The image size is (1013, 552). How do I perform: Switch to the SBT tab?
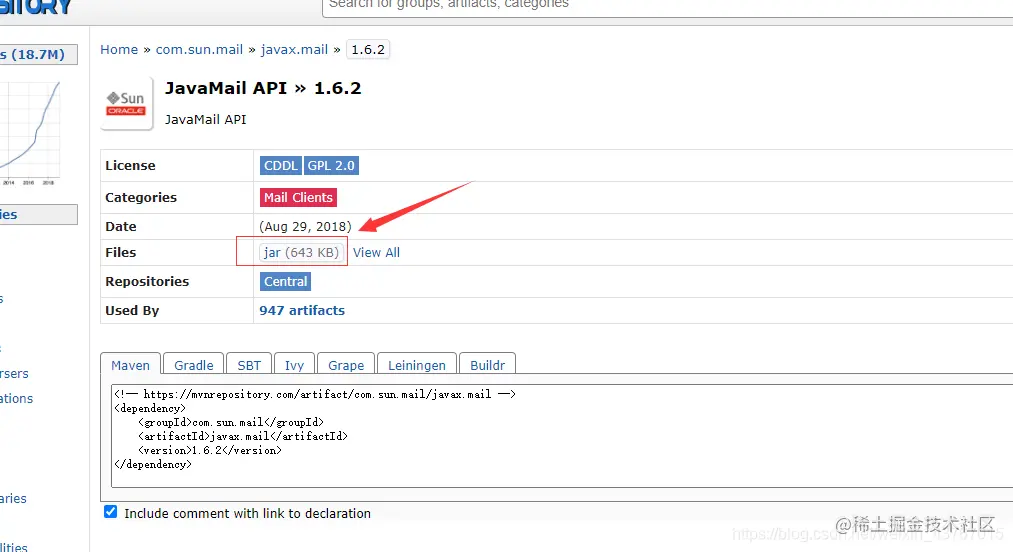[x=249, y=364]
